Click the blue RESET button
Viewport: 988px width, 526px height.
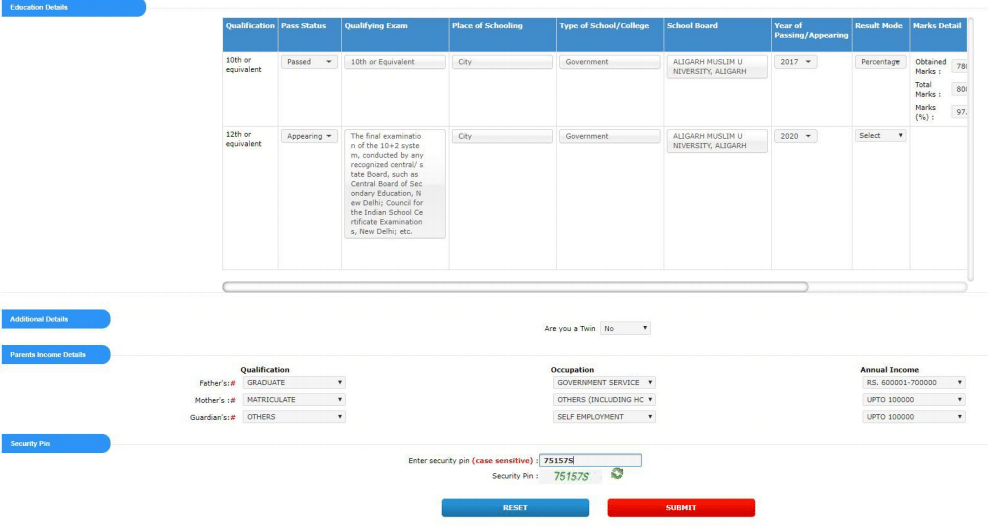click(x=515, y=508)
